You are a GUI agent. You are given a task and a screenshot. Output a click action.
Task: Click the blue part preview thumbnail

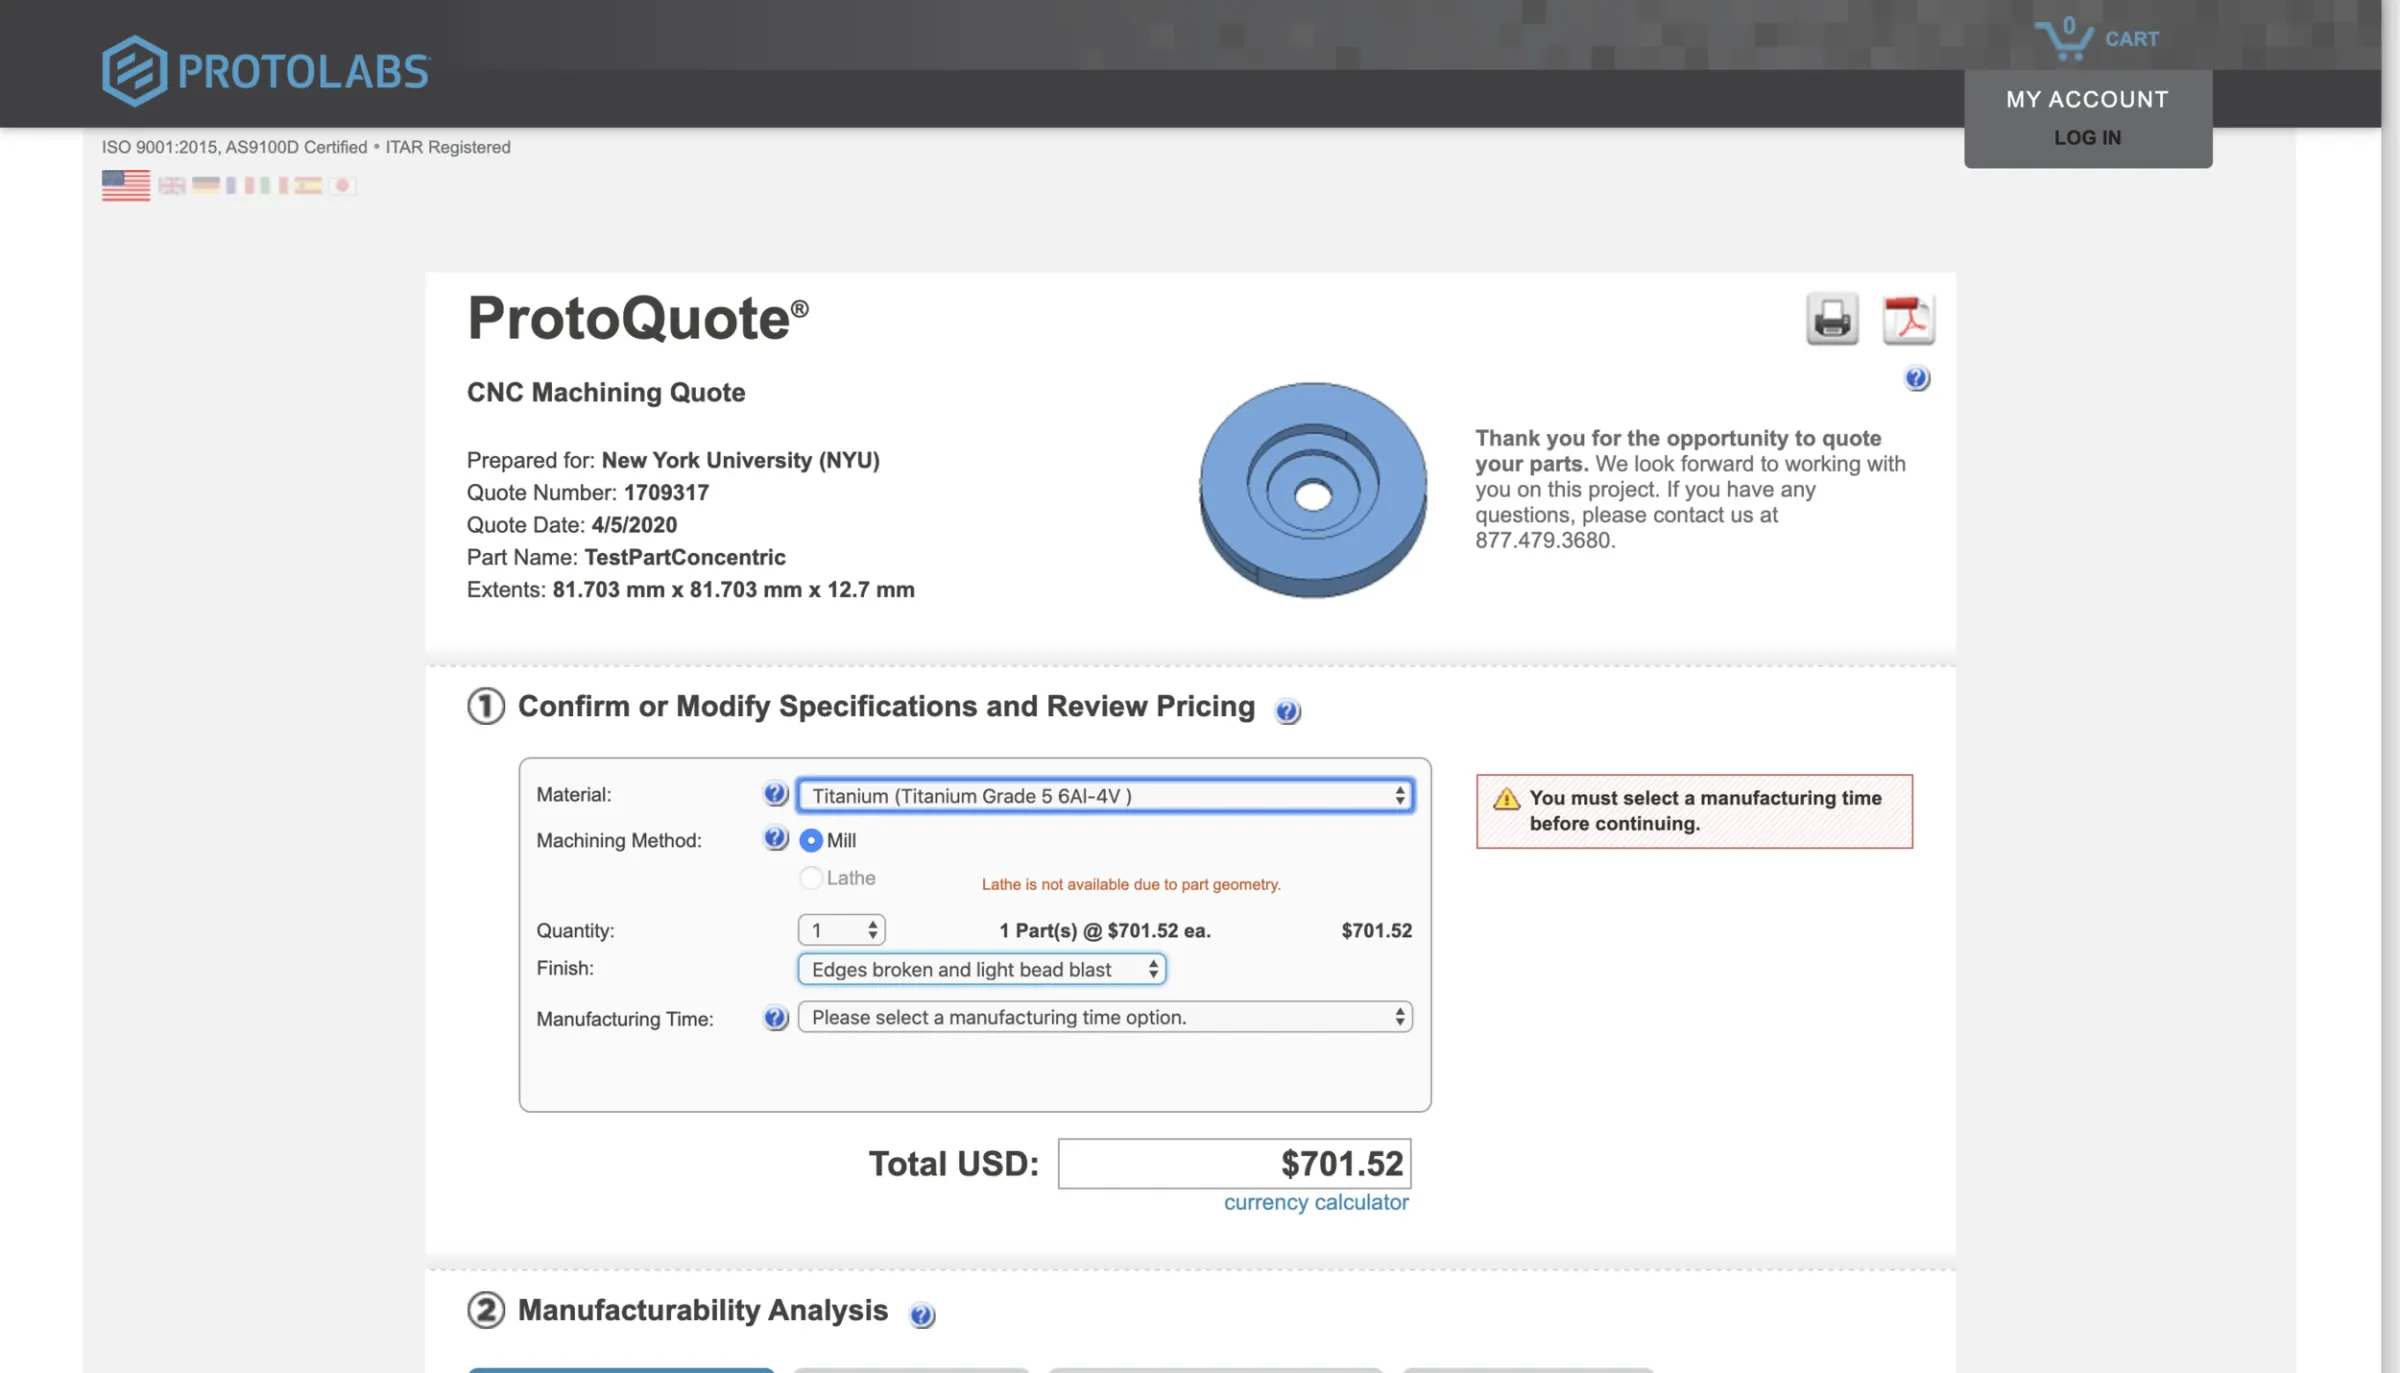click(x=1313, y=490)
